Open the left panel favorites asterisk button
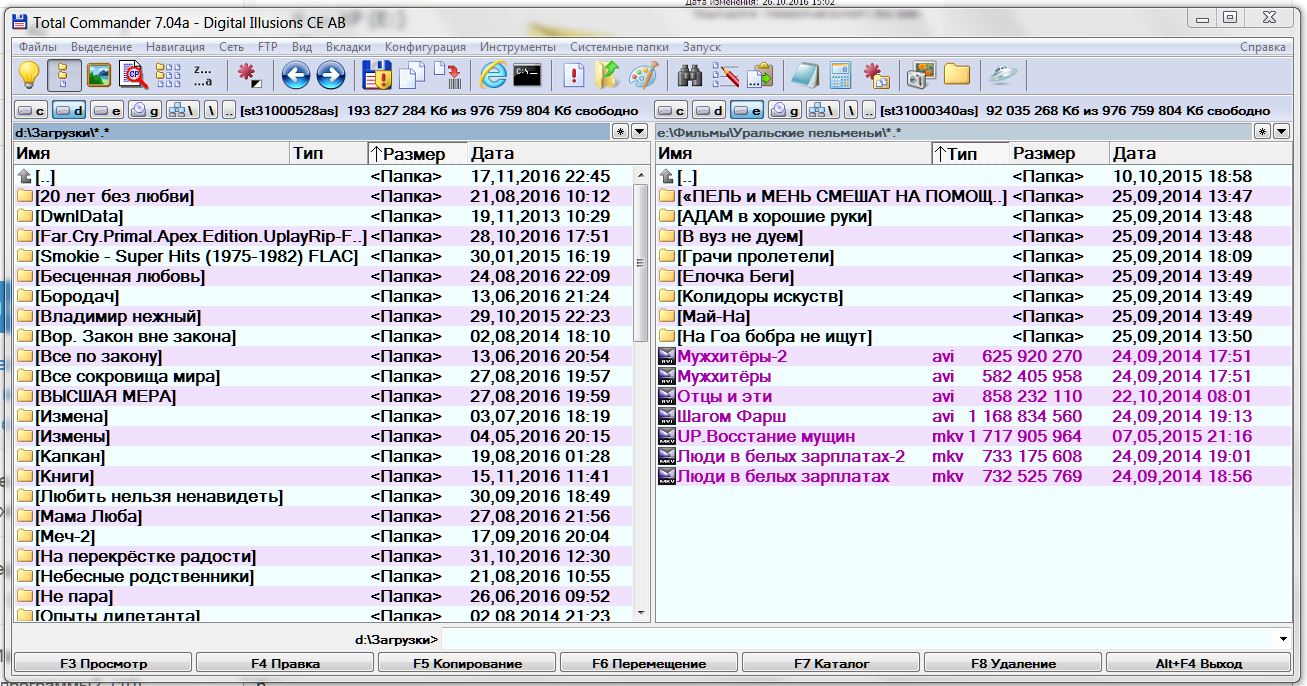Image resolution: width=1307 pixels, height=686 pixels. [x=620, y=132]
